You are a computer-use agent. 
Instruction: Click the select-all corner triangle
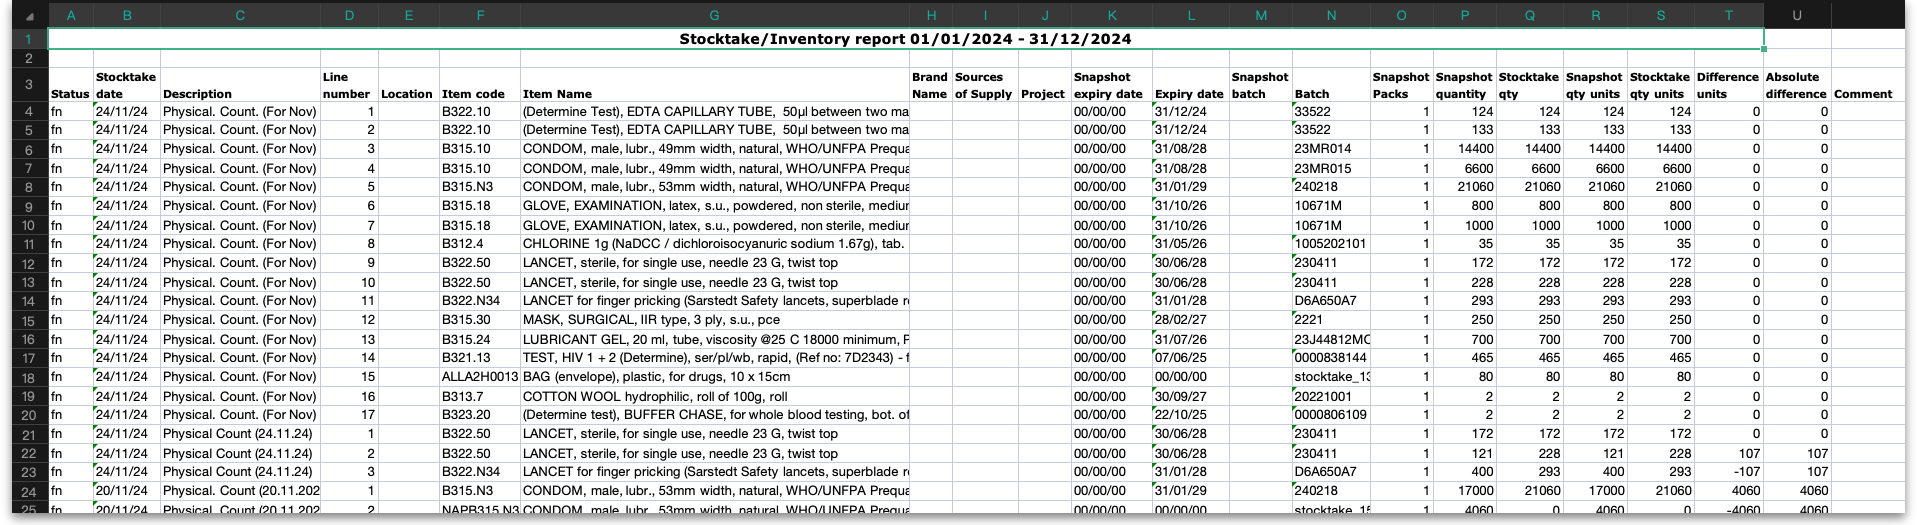point(29,16)
